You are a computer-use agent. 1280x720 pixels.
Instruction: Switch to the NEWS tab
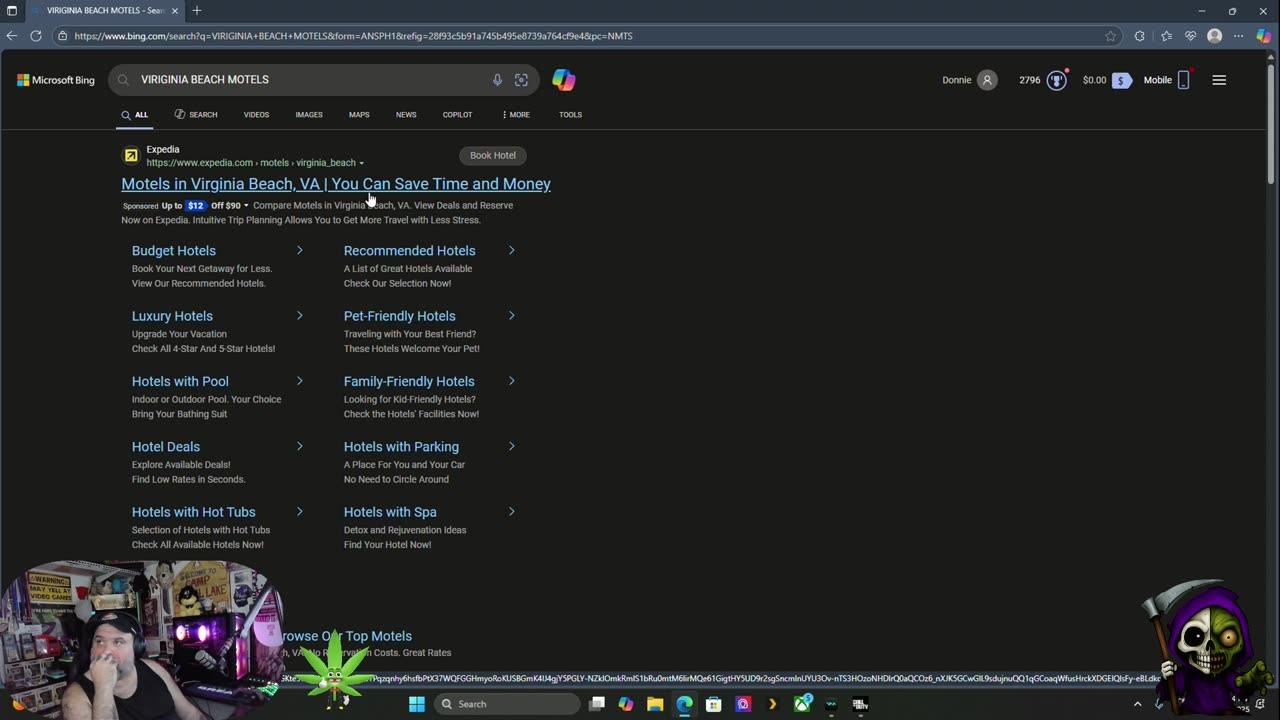point(406,115)
